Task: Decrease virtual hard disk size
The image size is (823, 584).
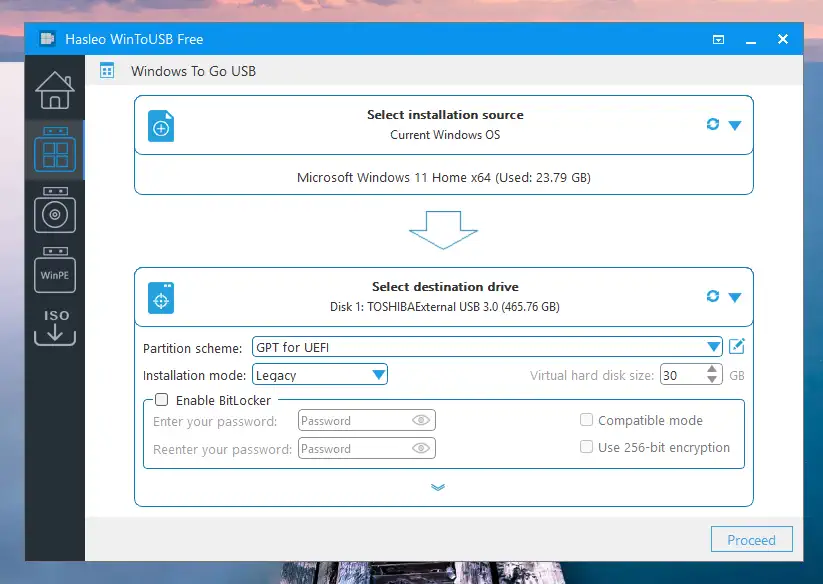Action: [712, 379]
